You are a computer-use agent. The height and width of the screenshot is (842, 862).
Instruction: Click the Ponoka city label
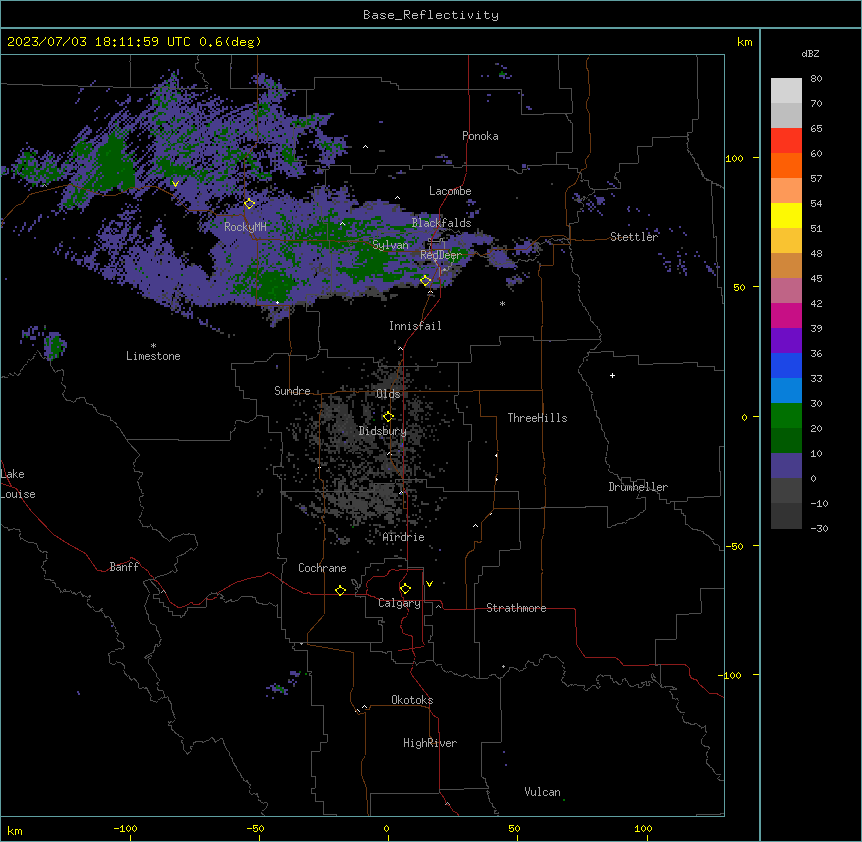click(x=480, y=136)
